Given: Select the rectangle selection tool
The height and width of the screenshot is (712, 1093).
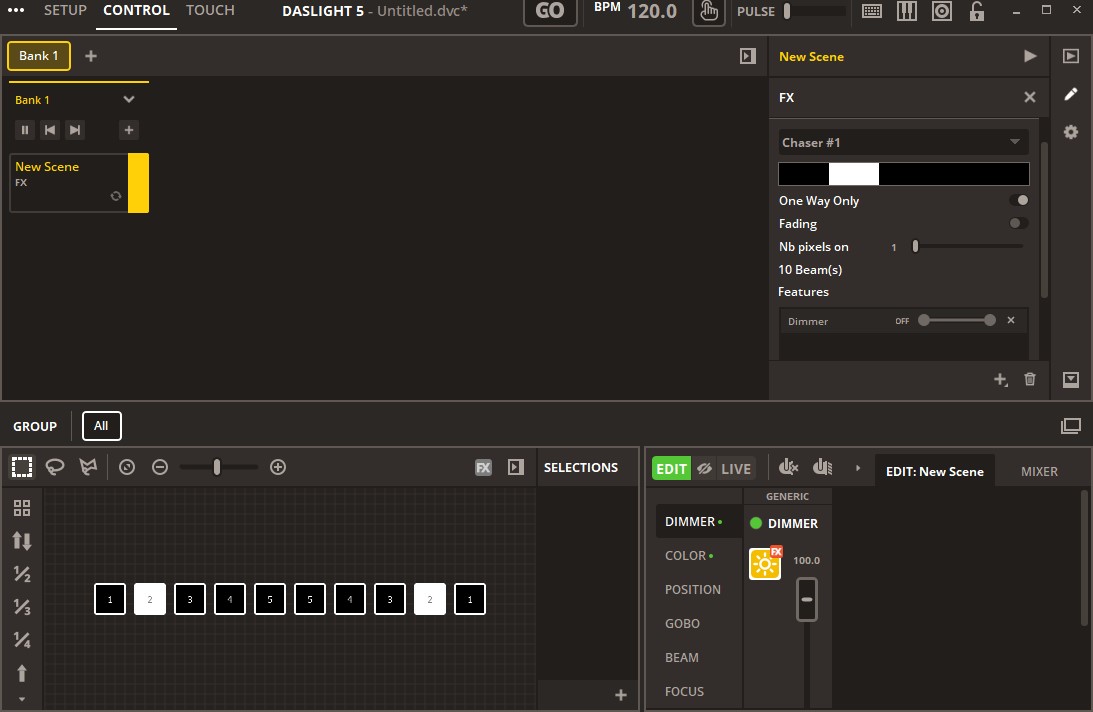Looking at the screenshot, I should point(22,467).
